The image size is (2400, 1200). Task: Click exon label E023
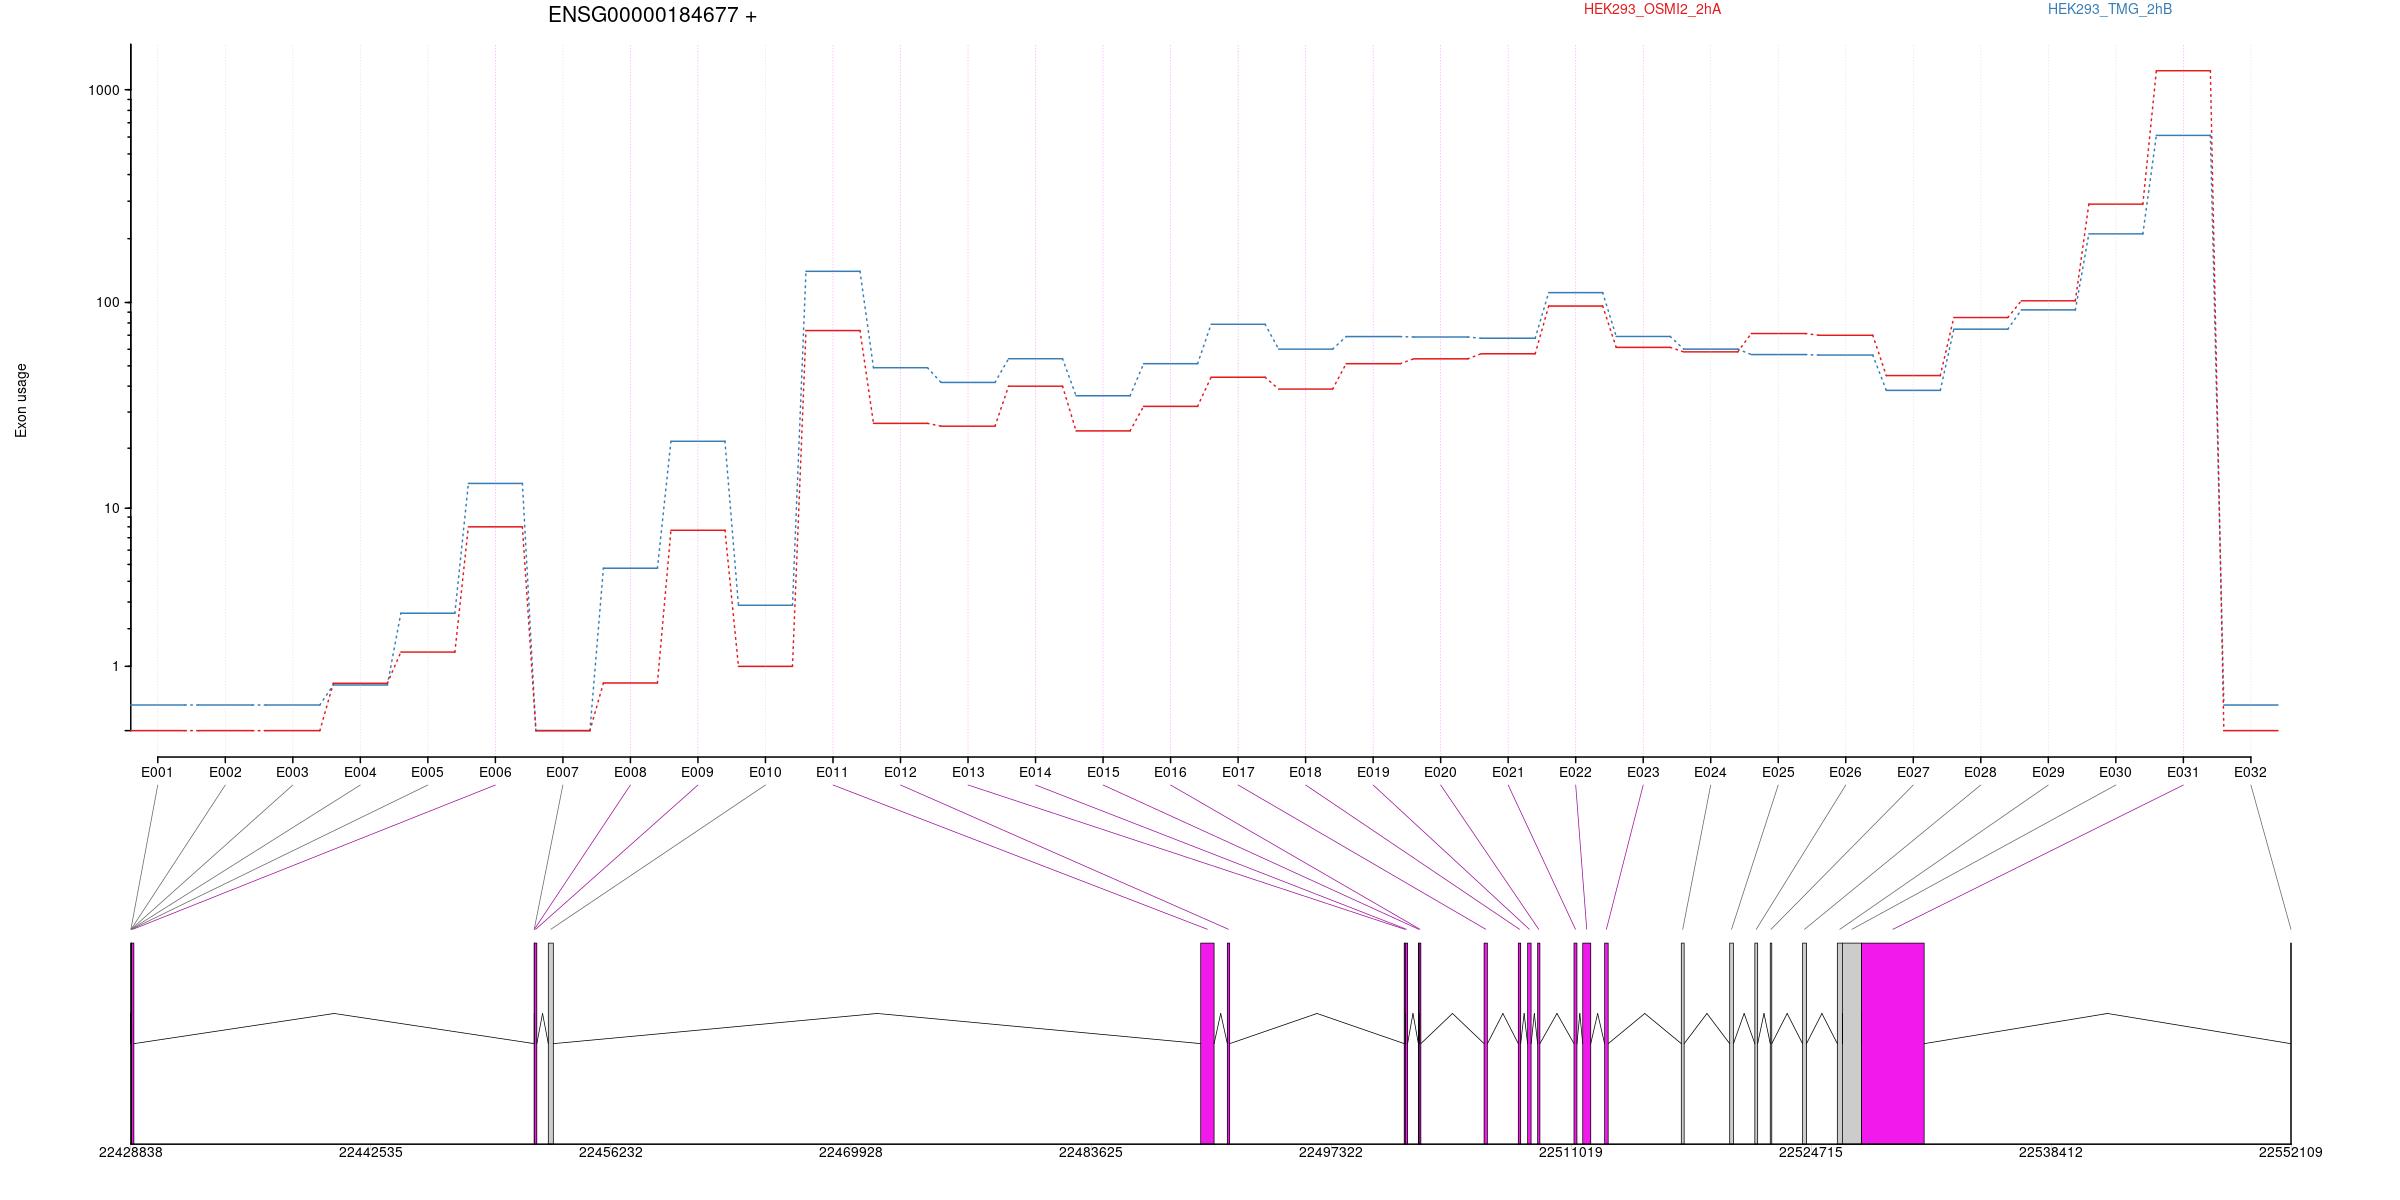[x=1643, y=772]
